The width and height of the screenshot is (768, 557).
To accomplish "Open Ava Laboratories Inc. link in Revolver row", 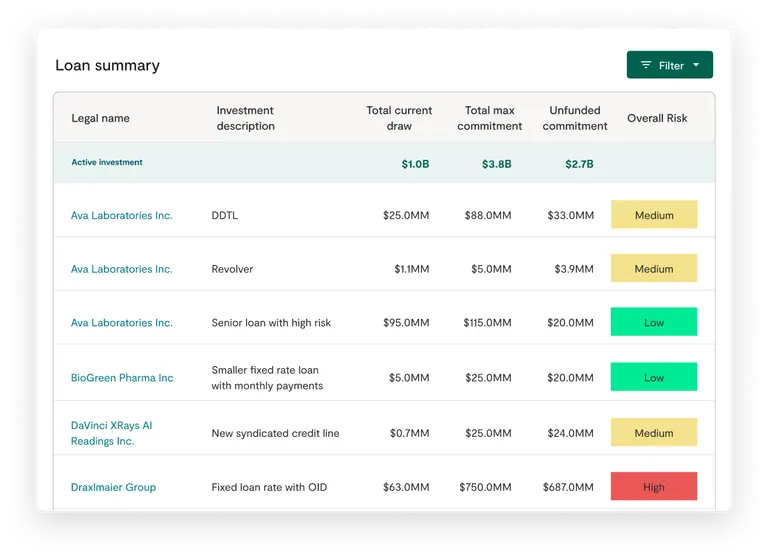I will pos(121,269).
